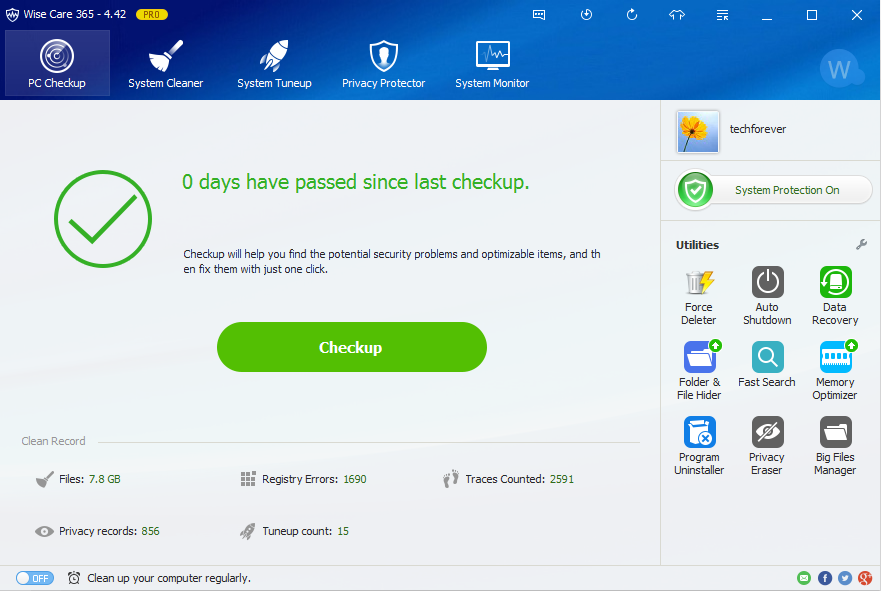Open the Facebook icon in status bar
881x591 pixels.
[825, 578]
